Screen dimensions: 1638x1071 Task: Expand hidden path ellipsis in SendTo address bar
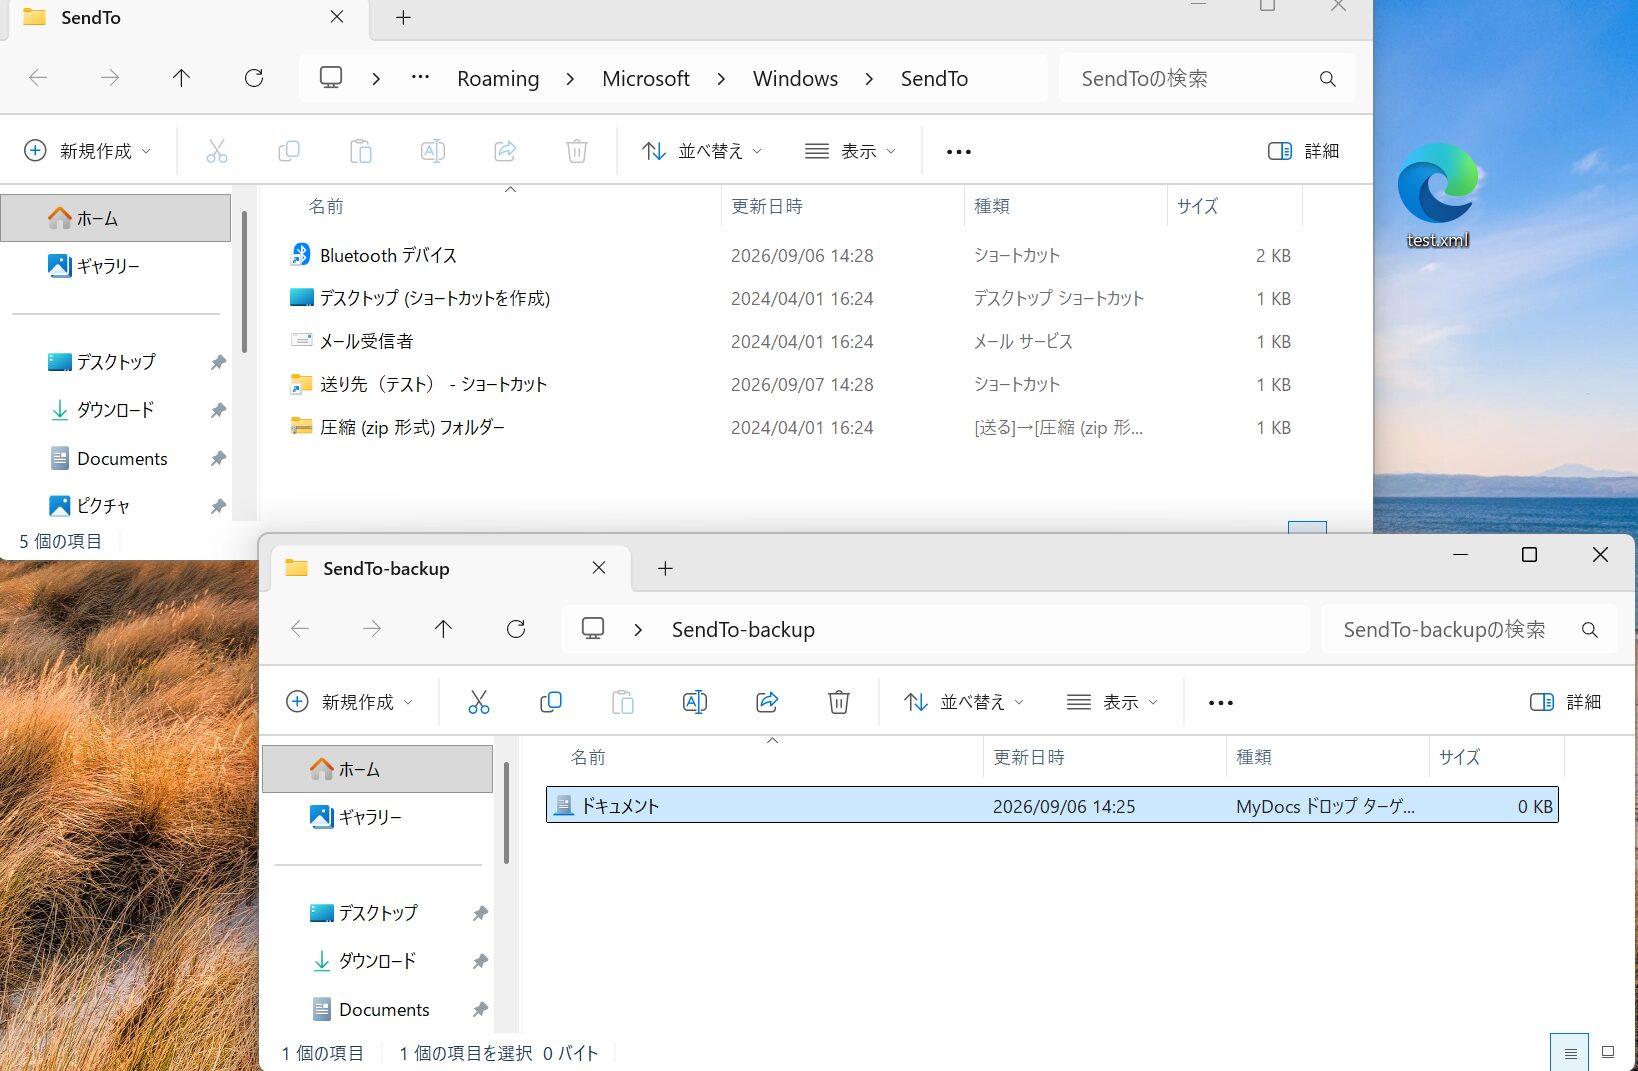[x=421, y=78]
